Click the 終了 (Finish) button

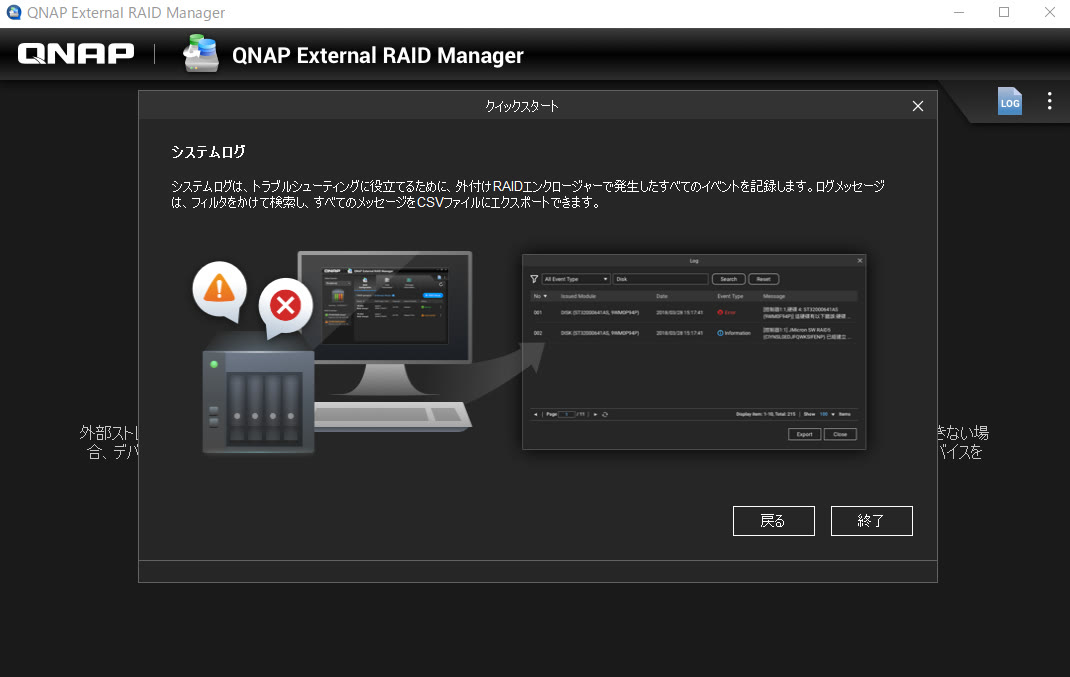[x=871, y=521]
